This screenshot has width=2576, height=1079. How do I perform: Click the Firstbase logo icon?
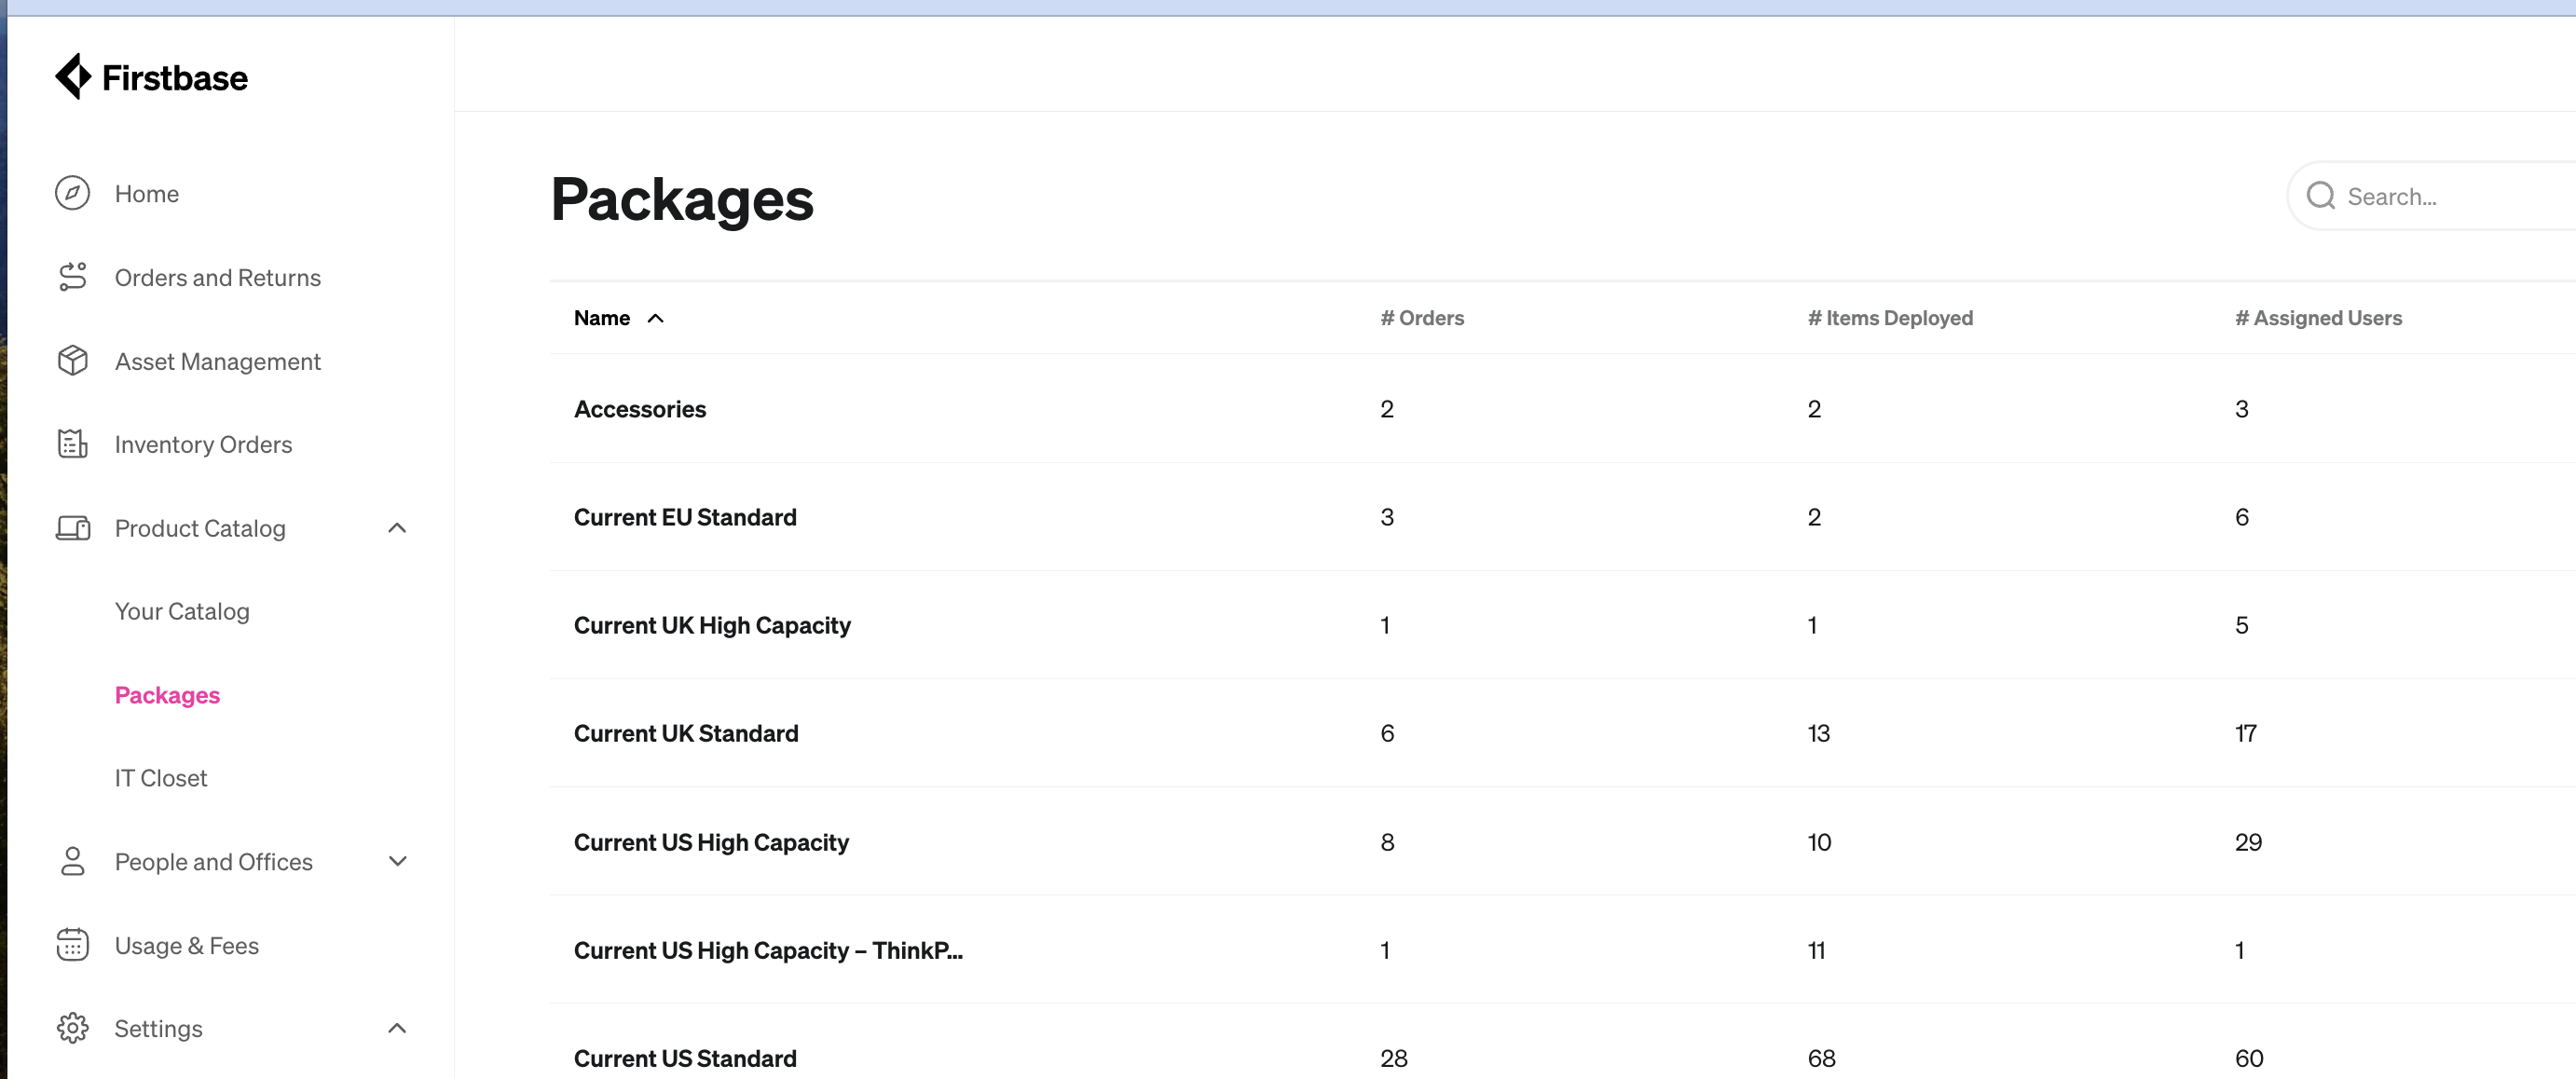(73, 77)
